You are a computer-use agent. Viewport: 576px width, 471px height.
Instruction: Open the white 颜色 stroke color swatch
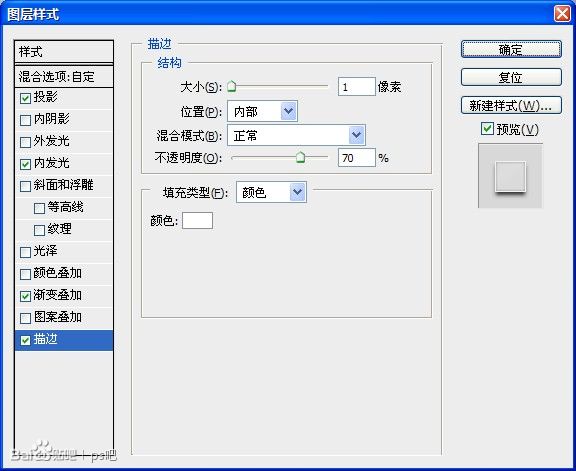197,220
